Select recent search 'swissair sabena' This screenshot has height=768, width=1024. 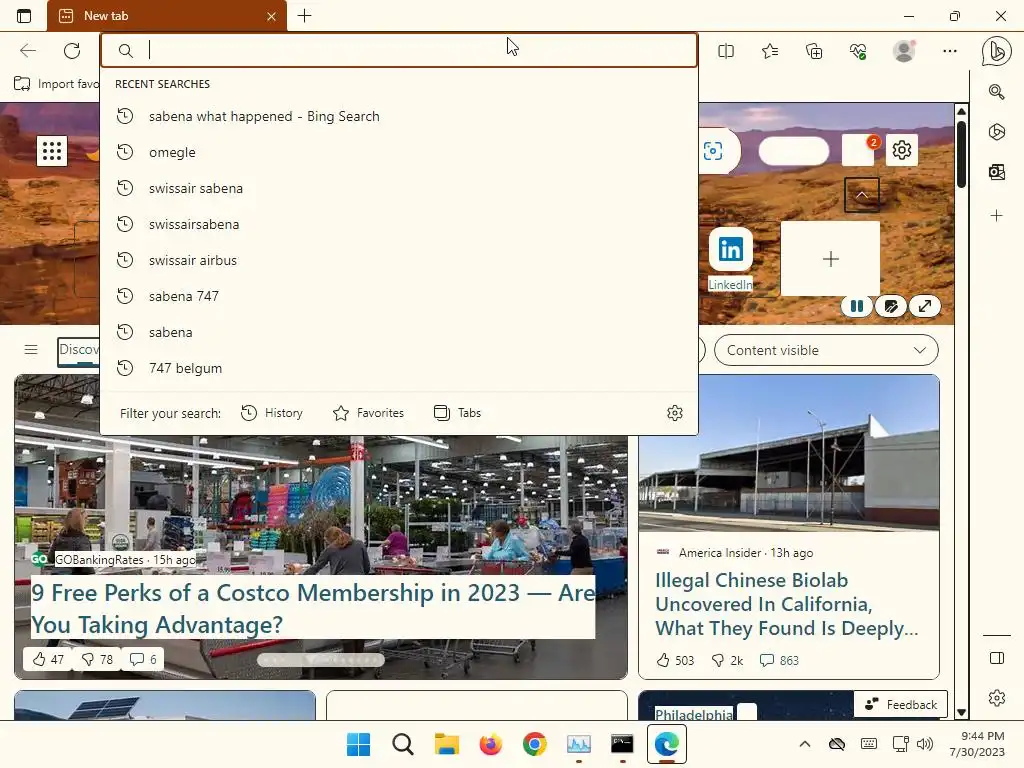pyautogui.click(x=399, y=188)
